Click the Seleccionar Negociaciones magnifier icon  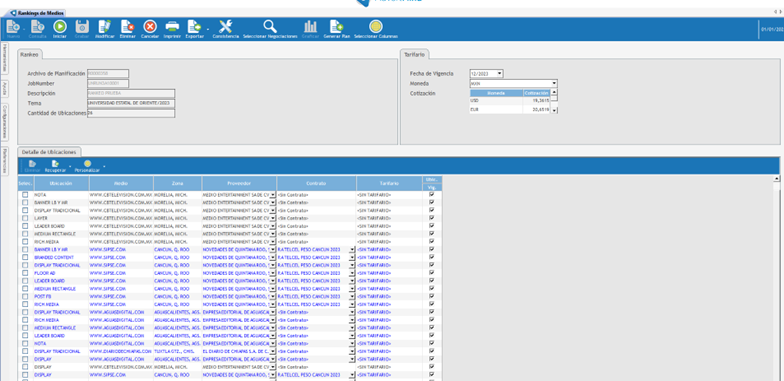pos(270,26)
